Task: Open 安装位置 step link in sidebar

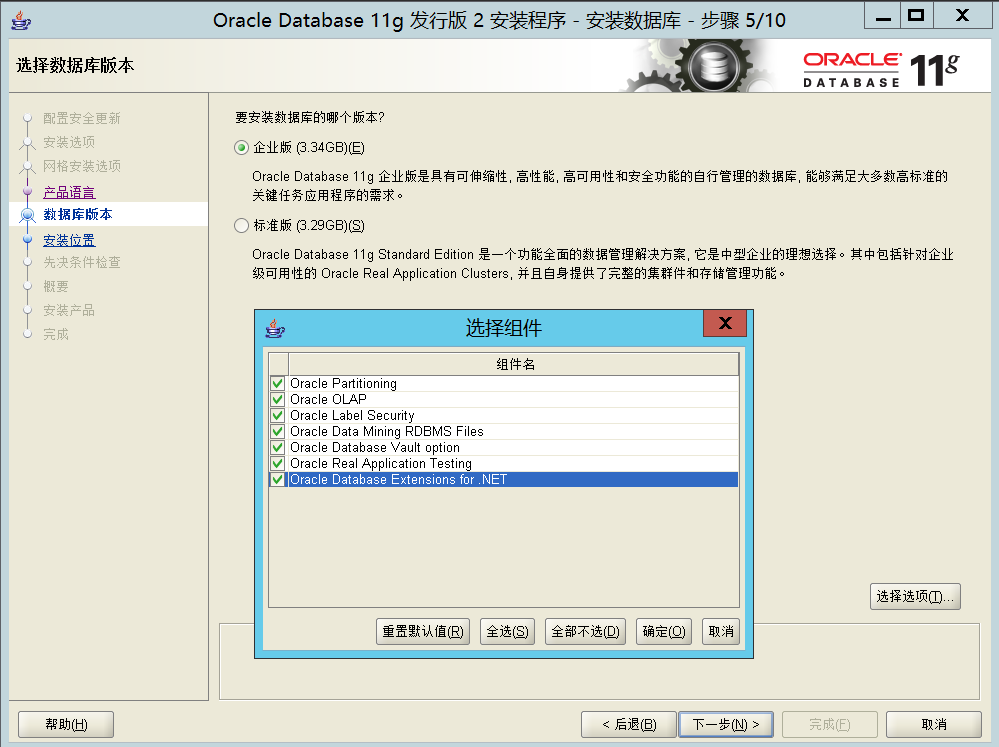Action: (x=69, y=240)
